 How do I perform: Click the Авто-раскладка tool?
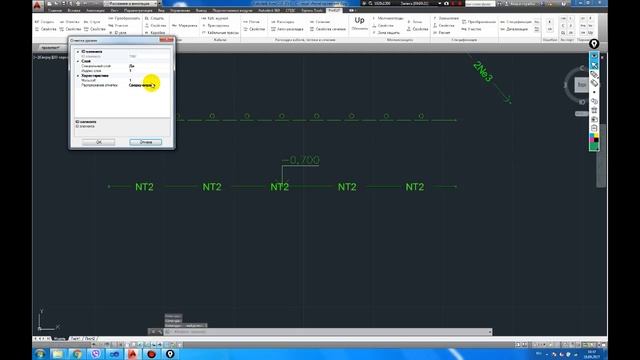287,29
